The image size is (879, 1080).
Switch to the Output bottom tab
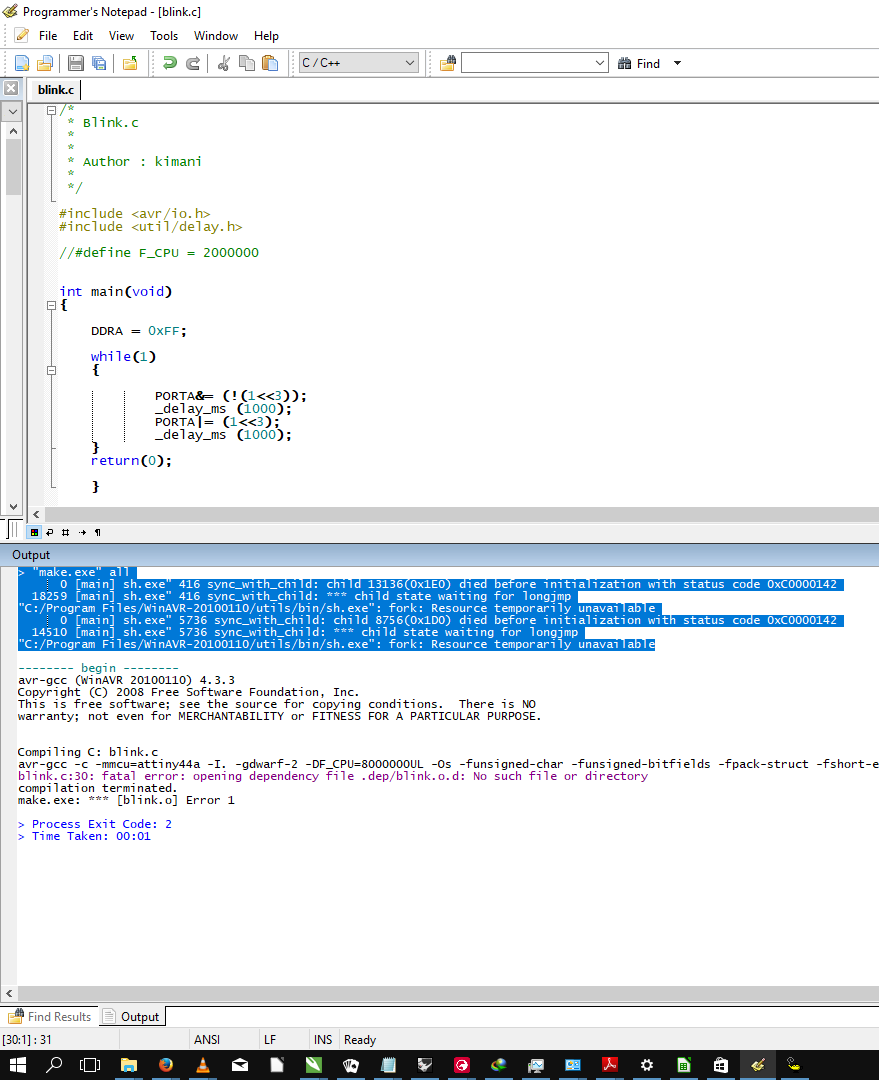coord(132,1017)
